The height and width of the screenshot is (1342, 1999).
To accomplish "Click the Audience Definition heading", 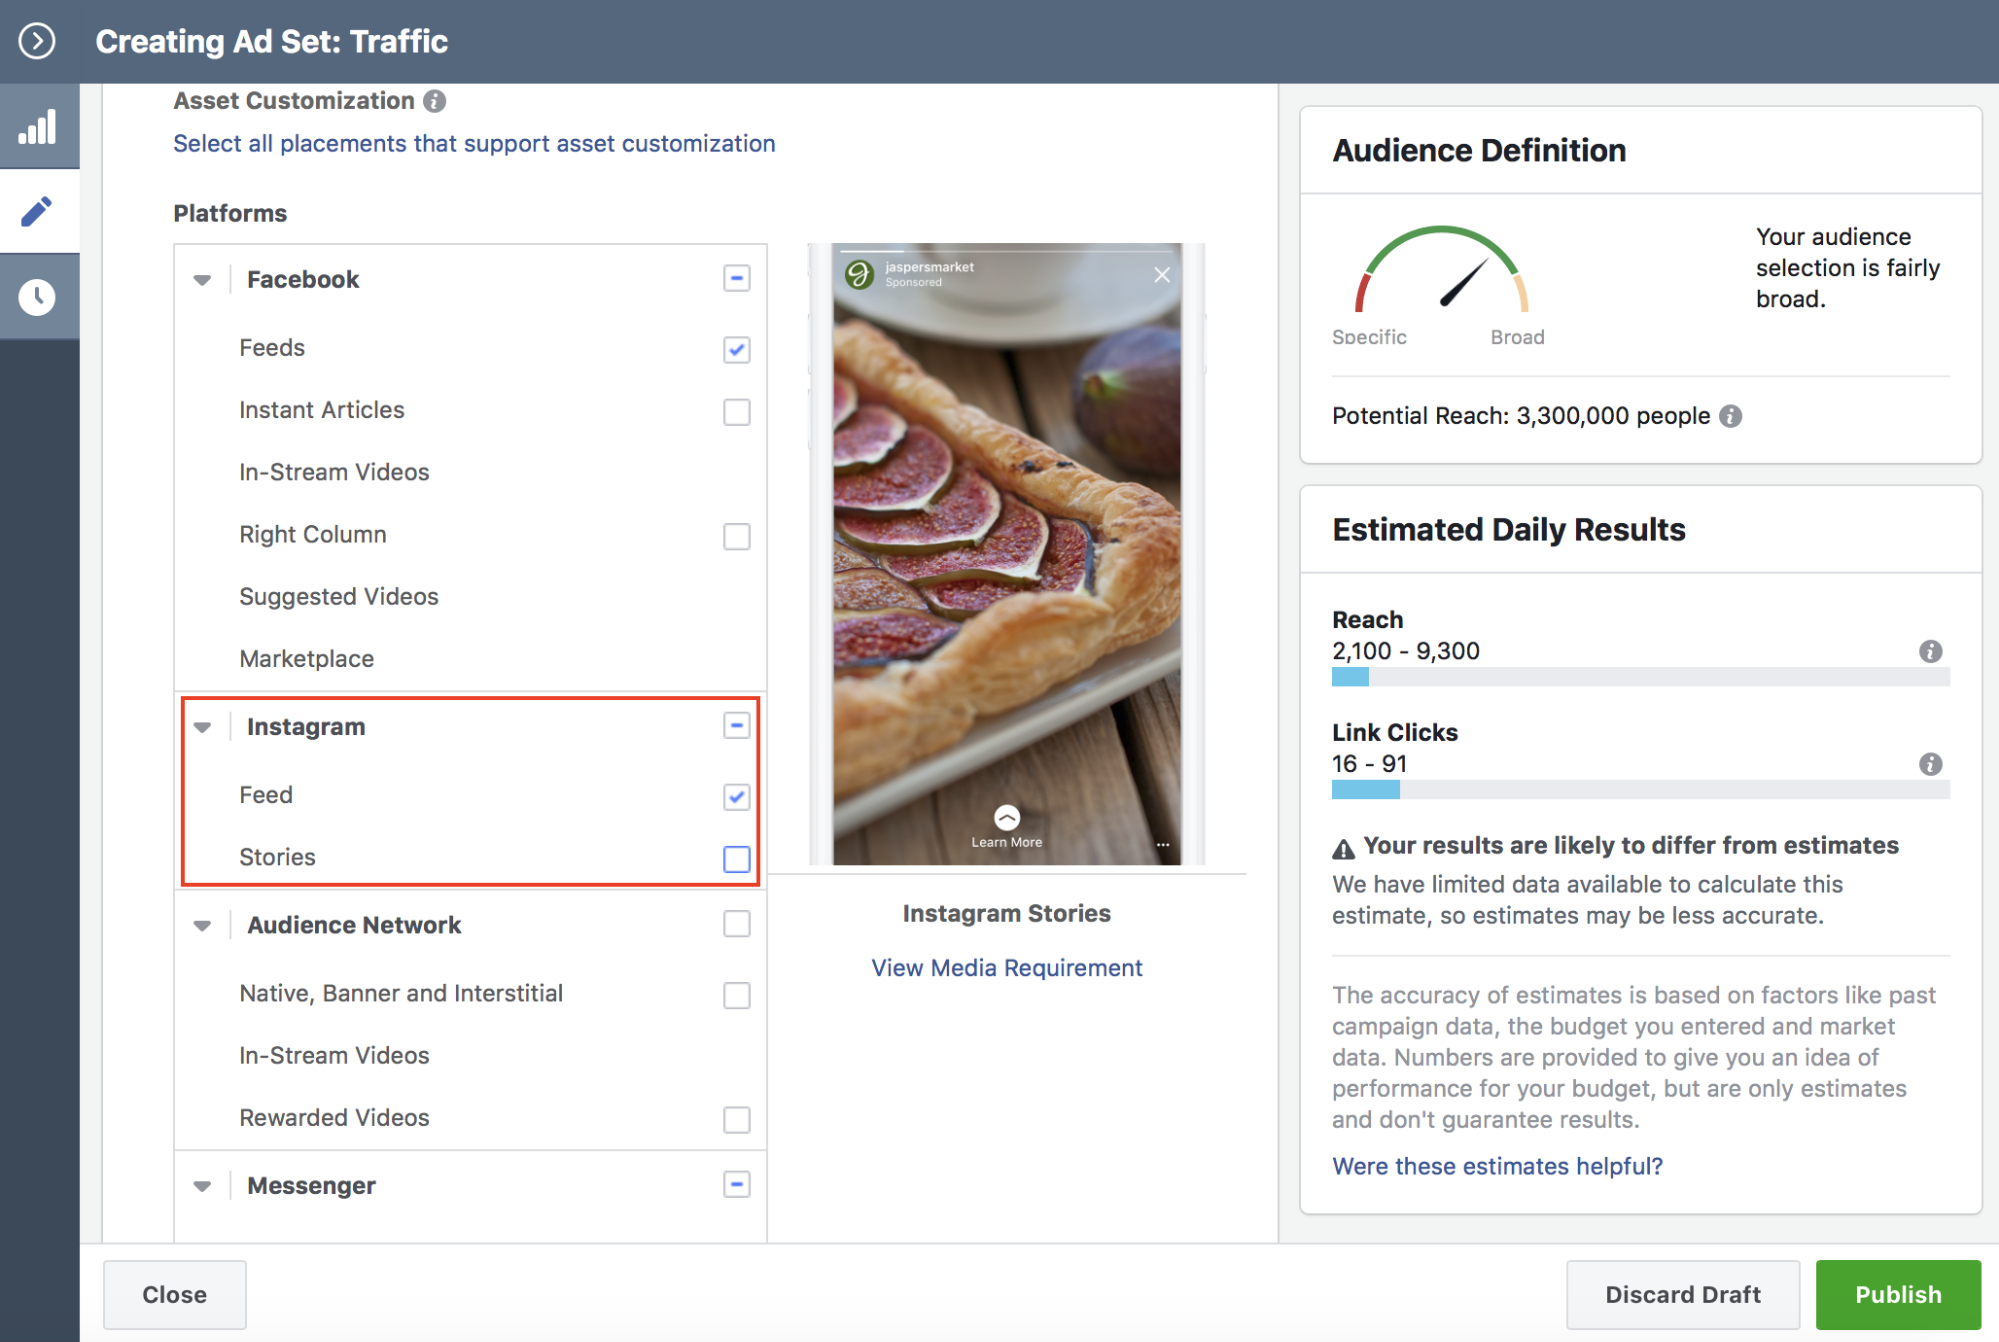I will pyautogui.click(x=1479, y=151).
